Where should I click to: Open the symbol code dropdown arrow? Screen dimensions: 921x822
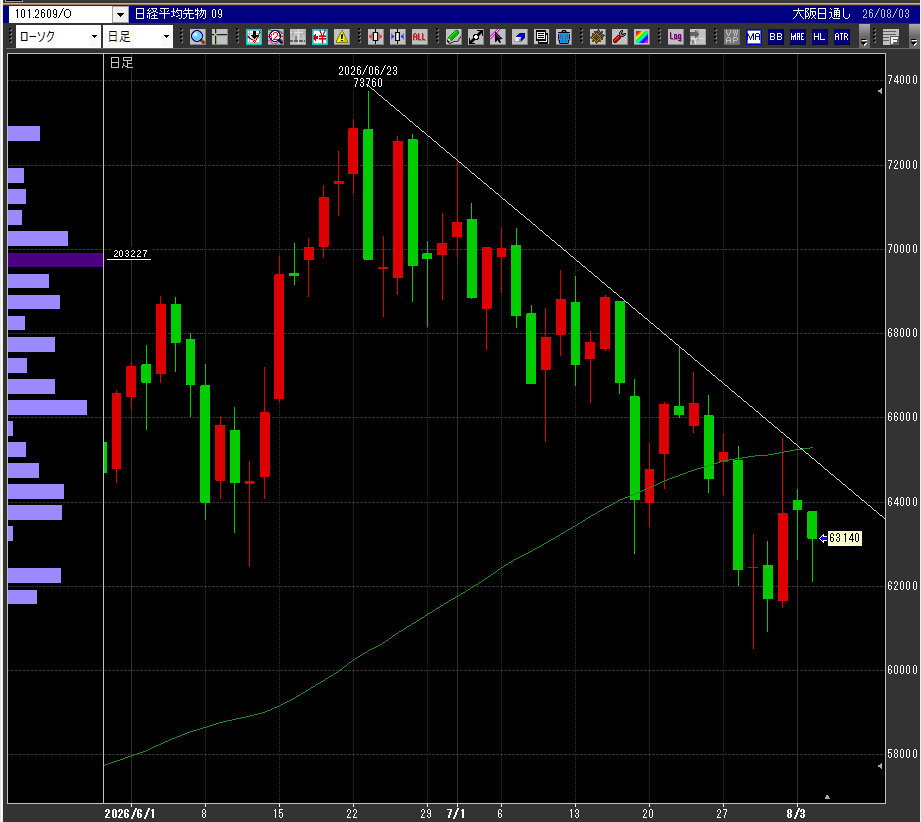tap(120, 14)
